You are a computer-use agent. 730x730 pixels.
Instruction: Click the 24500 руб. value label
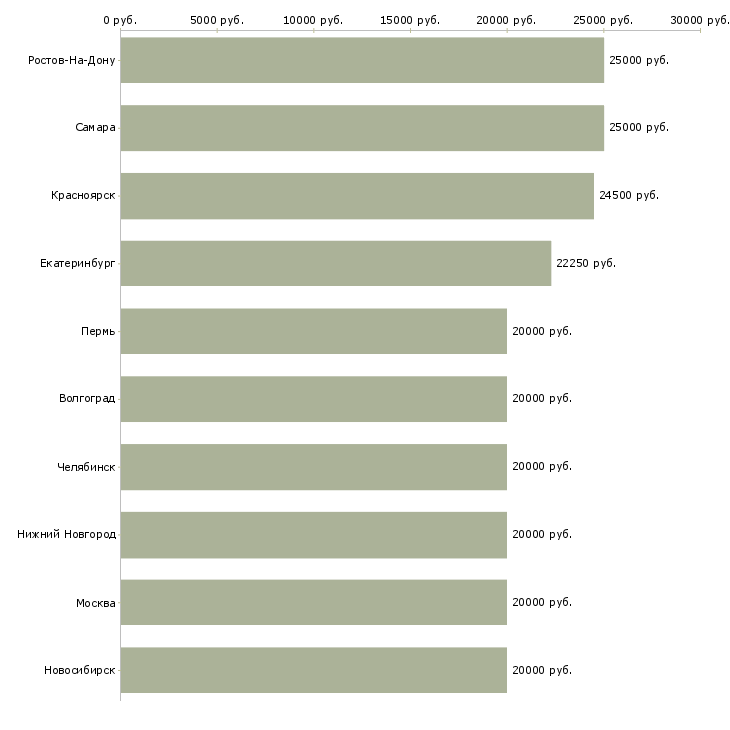pyautogui.click(x=629, y=196)
